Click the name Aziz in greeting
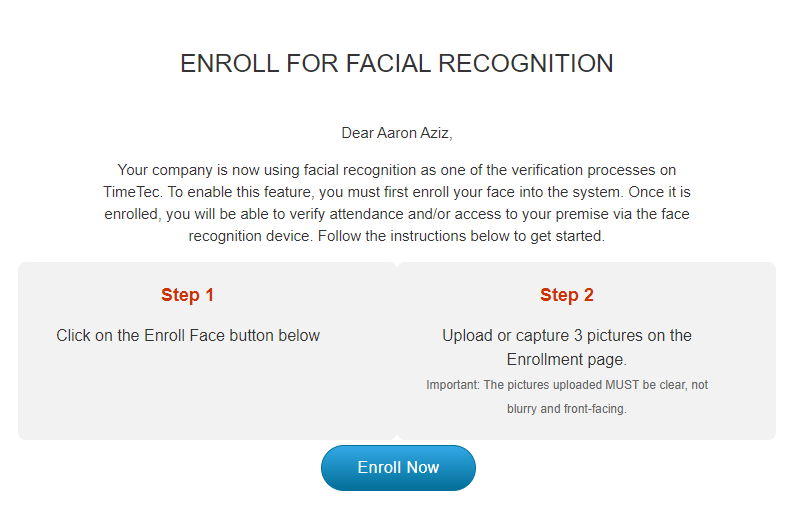Viewport: 790px width, 508px height. coord(437,133)
